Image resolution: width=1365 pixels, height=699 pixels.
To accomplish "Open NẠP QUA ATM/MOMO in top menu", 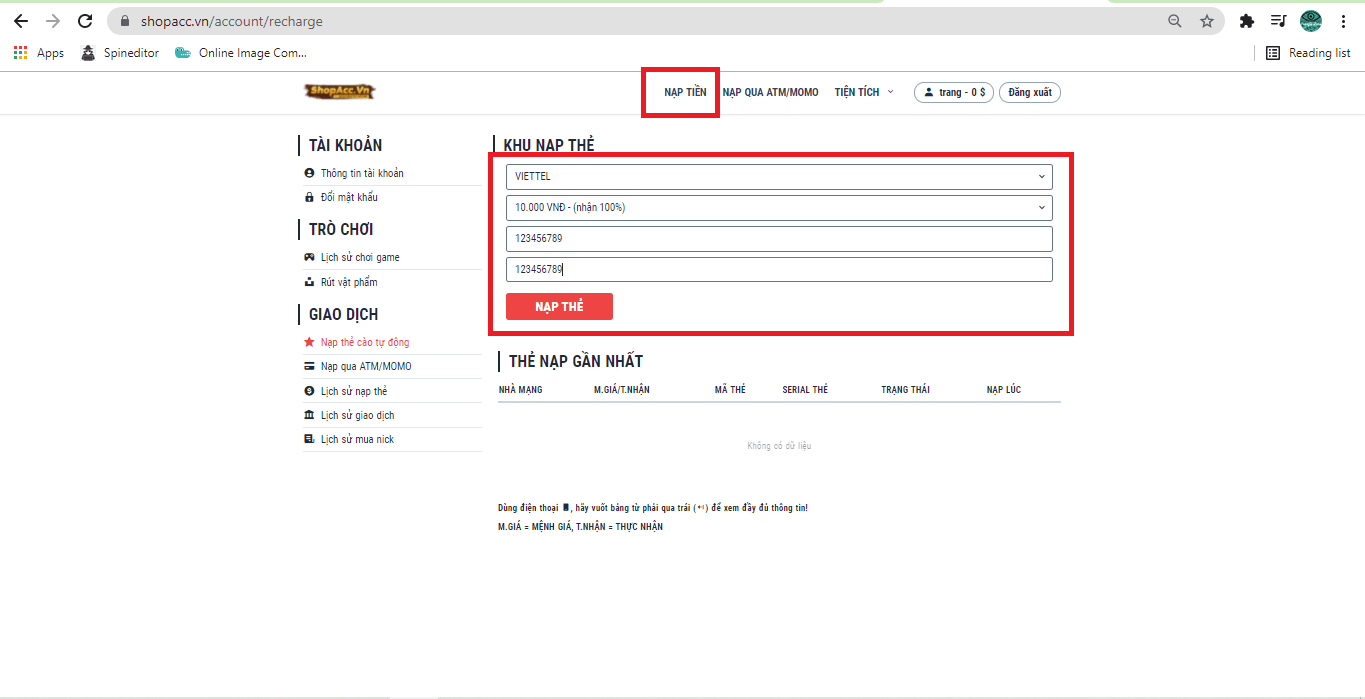I will (x=770, y=92).
